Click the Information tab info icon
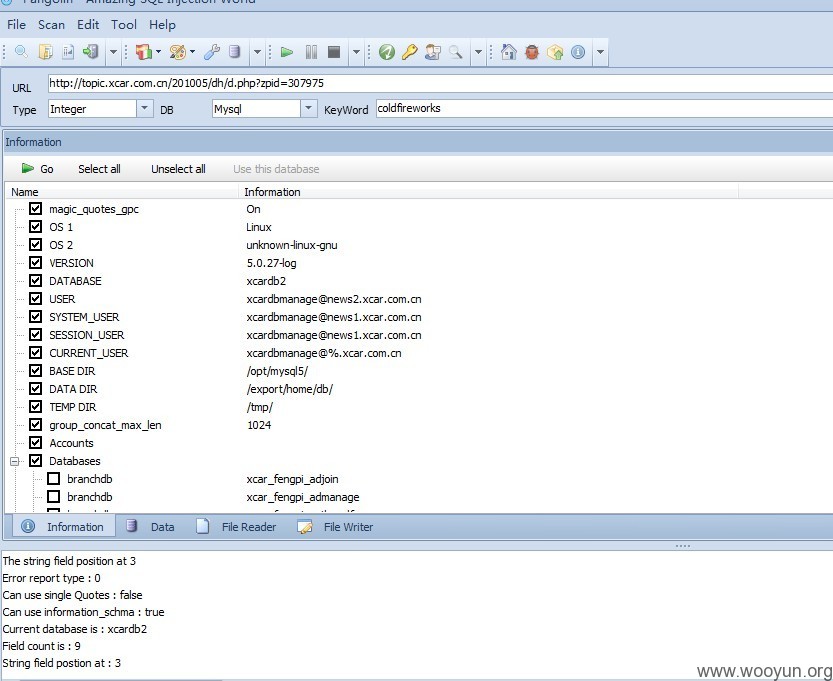The width and height of the screenshot is (833, 681). (x=28, y=526)
